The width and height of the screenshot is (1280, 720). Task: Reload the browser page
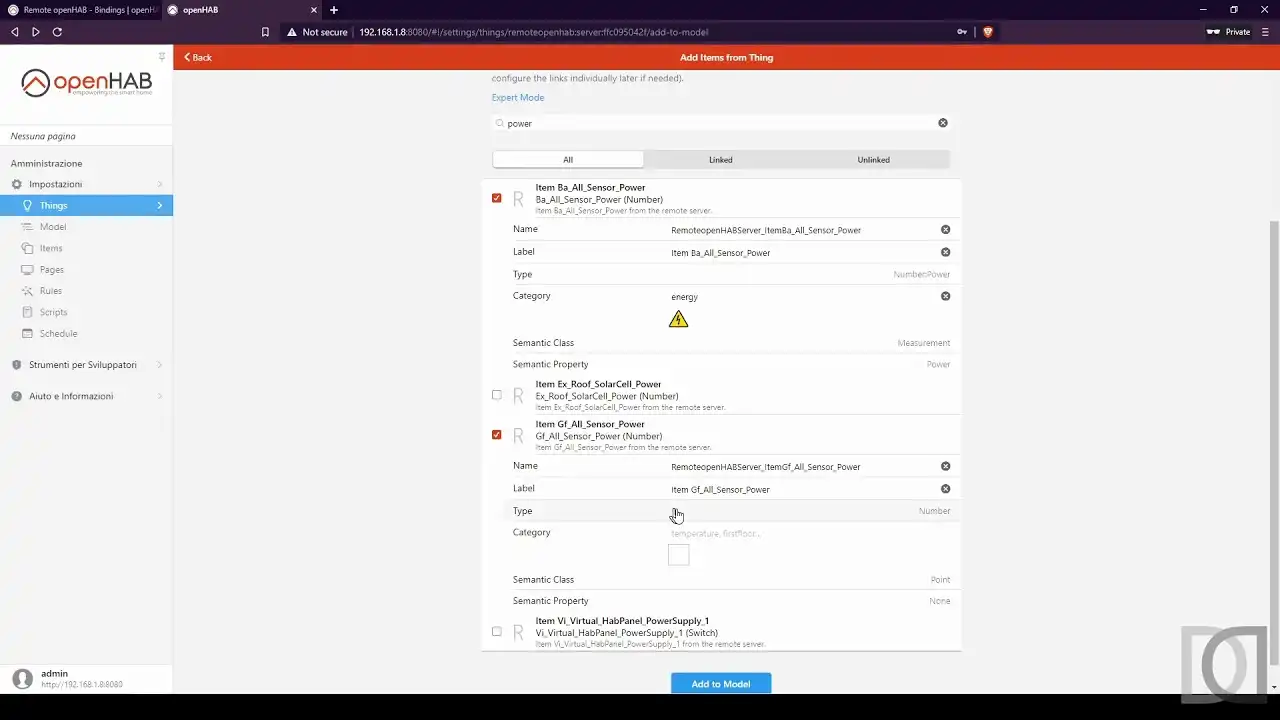57,32
